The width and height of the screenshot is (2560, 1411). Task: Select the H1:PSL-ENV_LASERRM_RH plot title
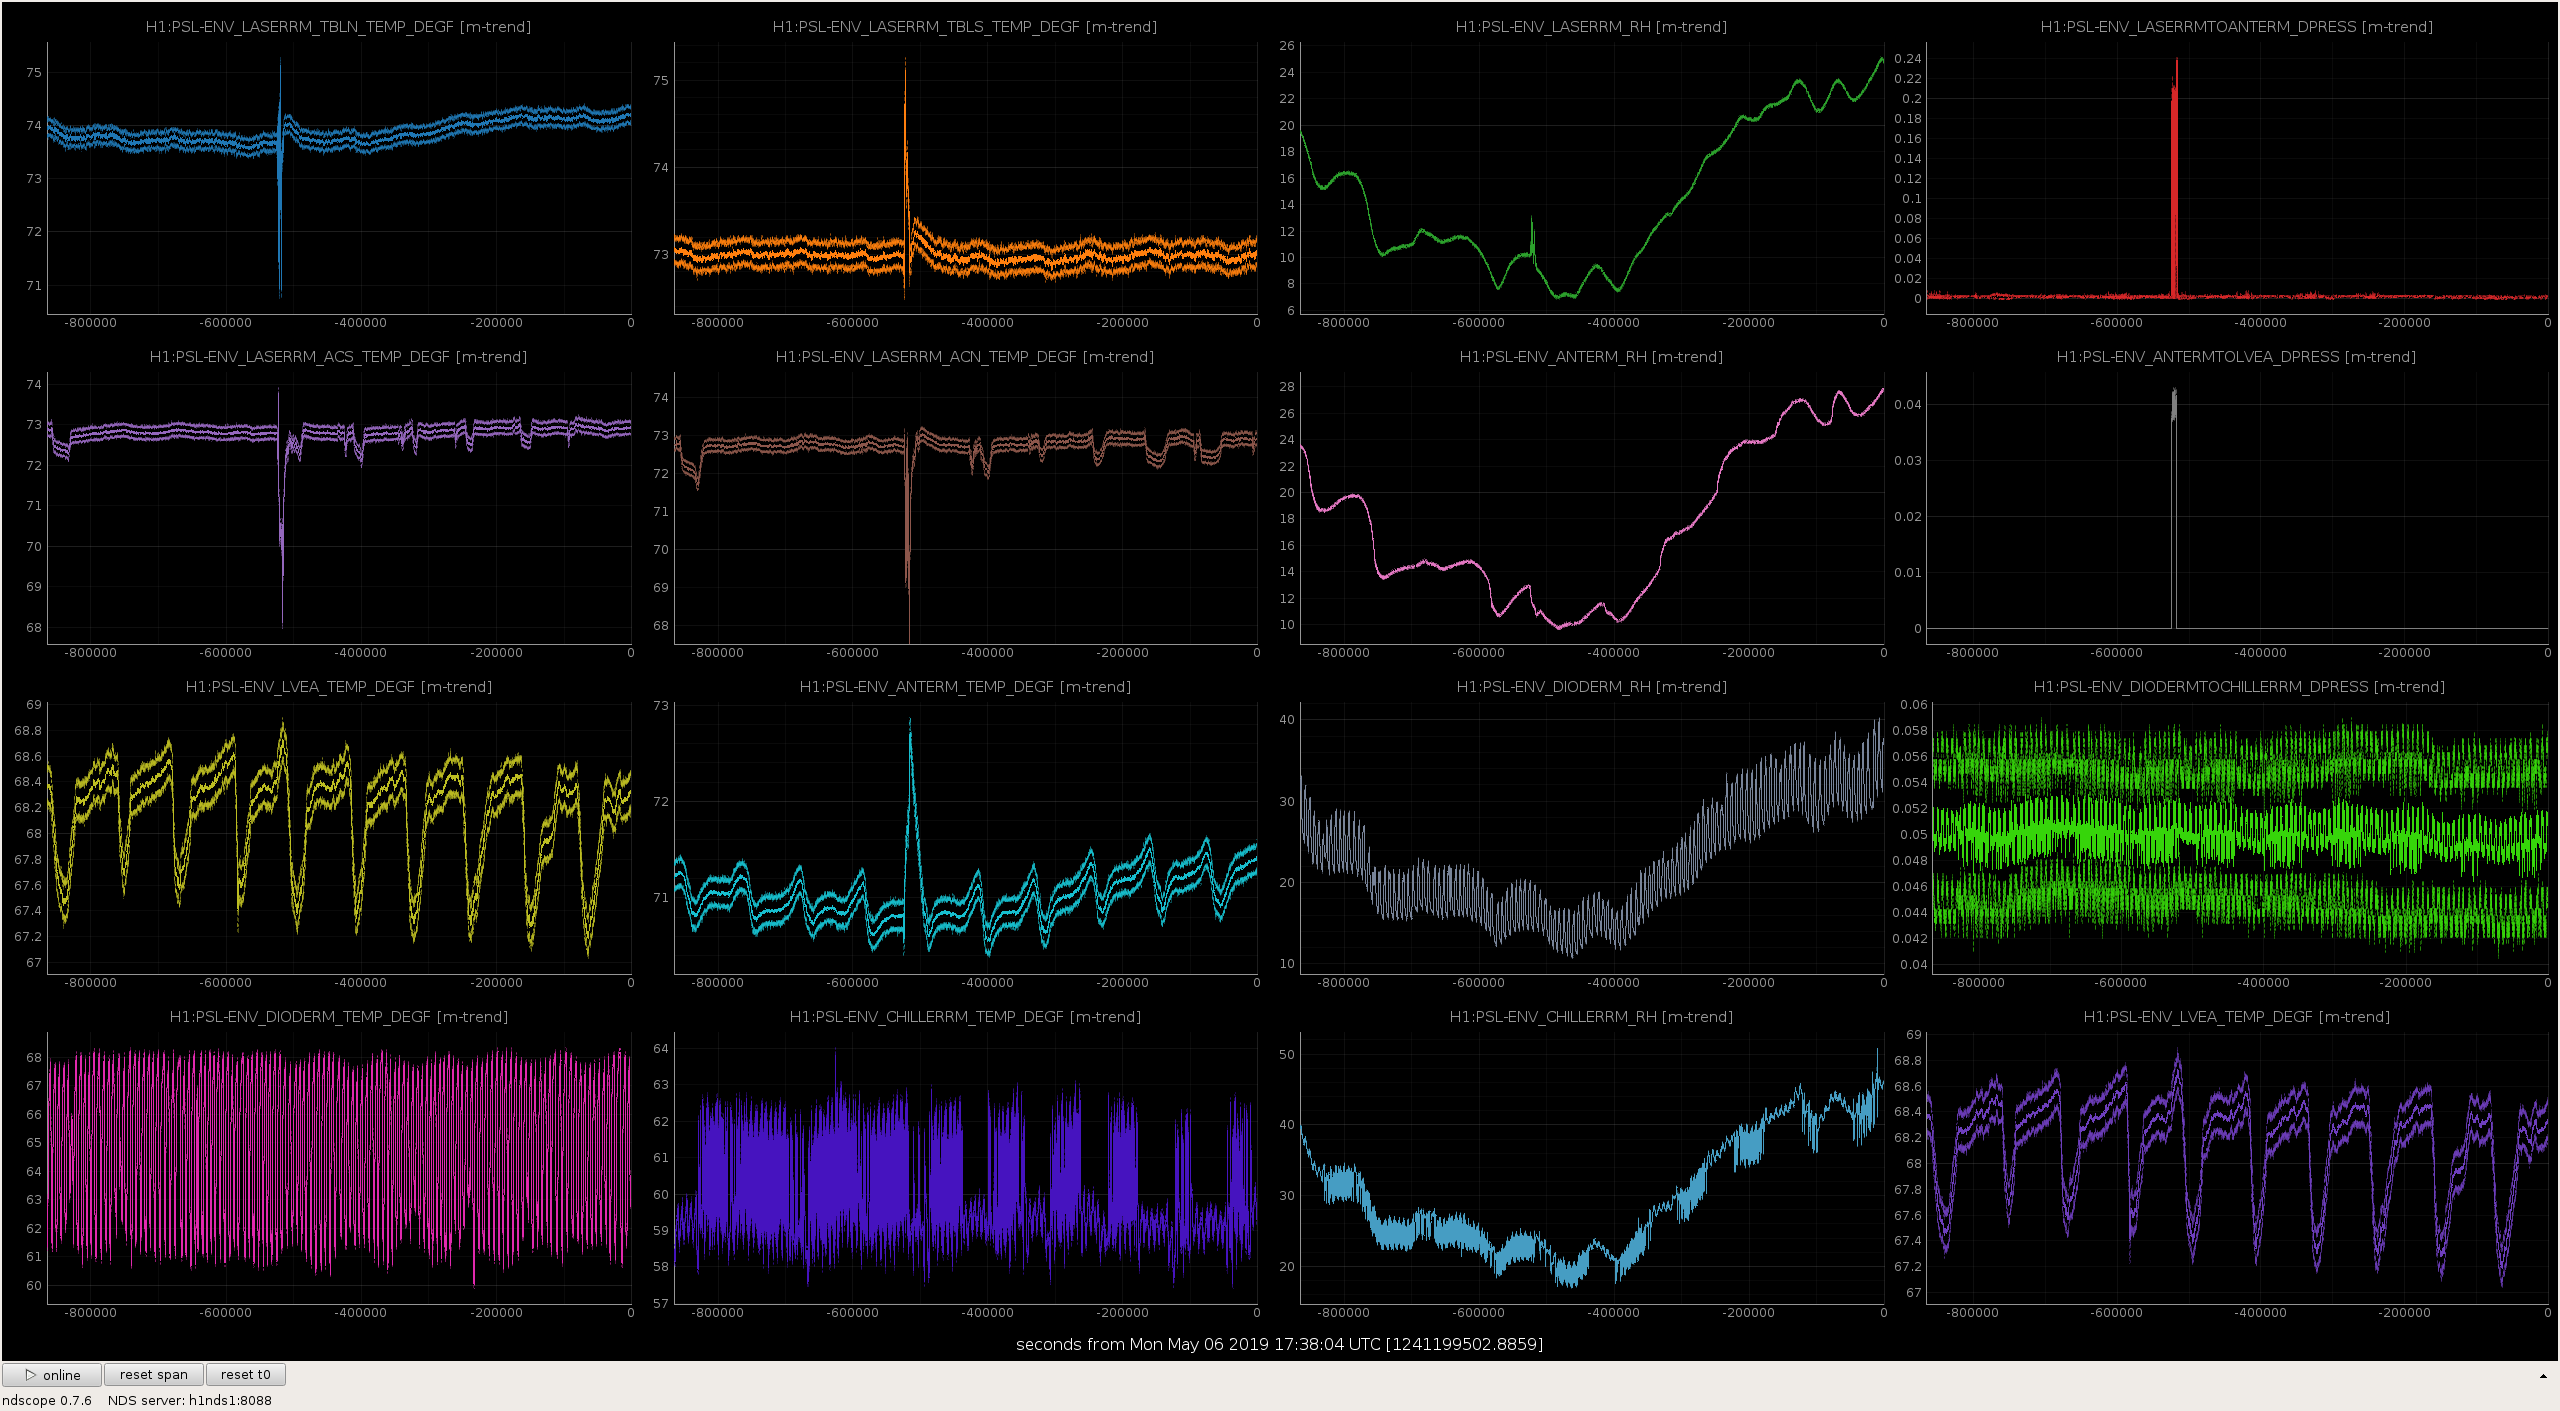pos(1591,27)
